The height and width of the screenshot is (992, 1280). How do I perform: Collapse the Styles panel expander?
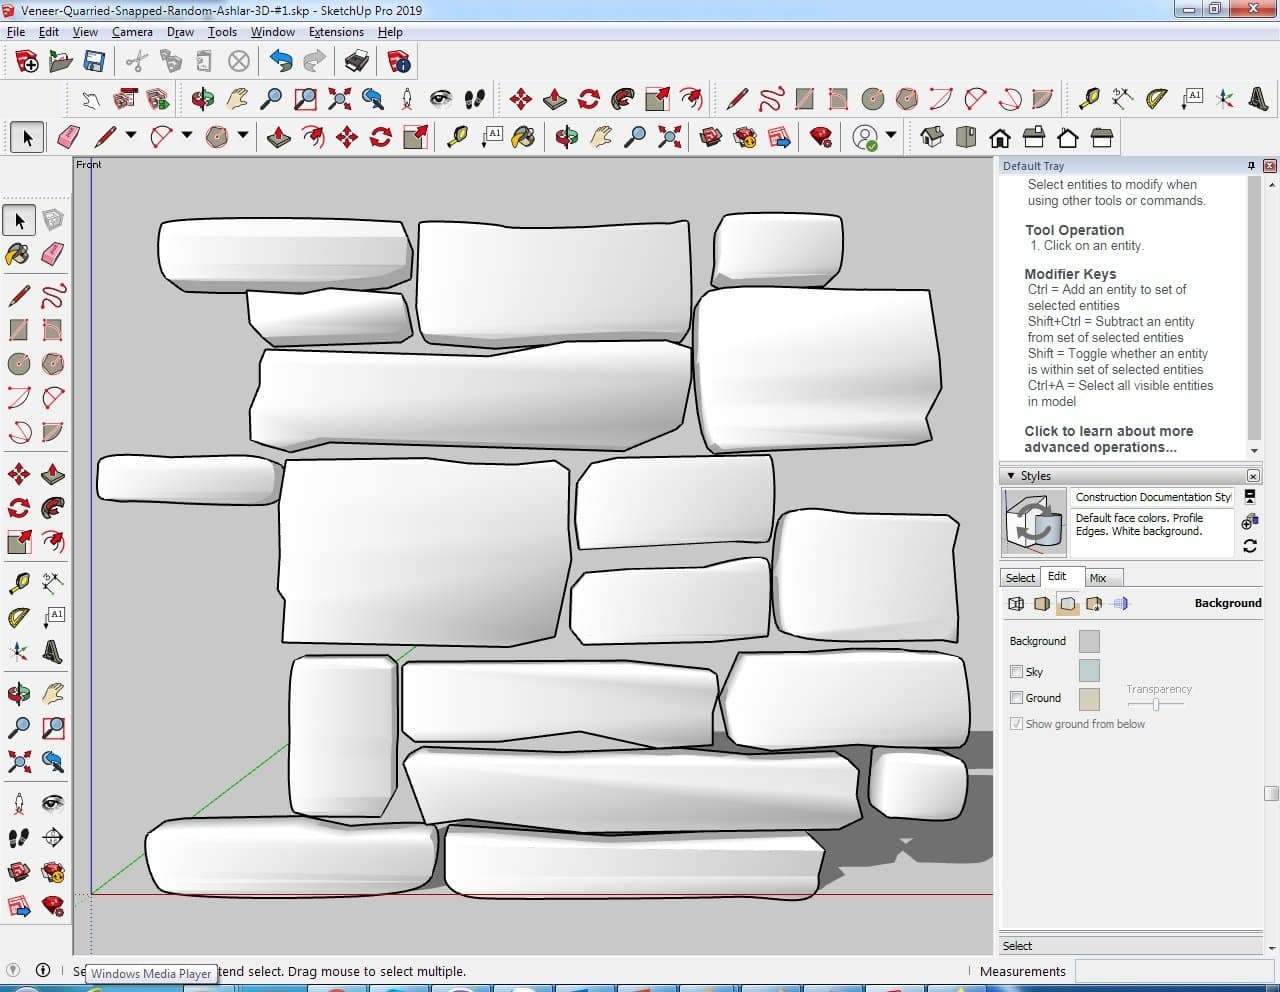(x=1011, y=476)
